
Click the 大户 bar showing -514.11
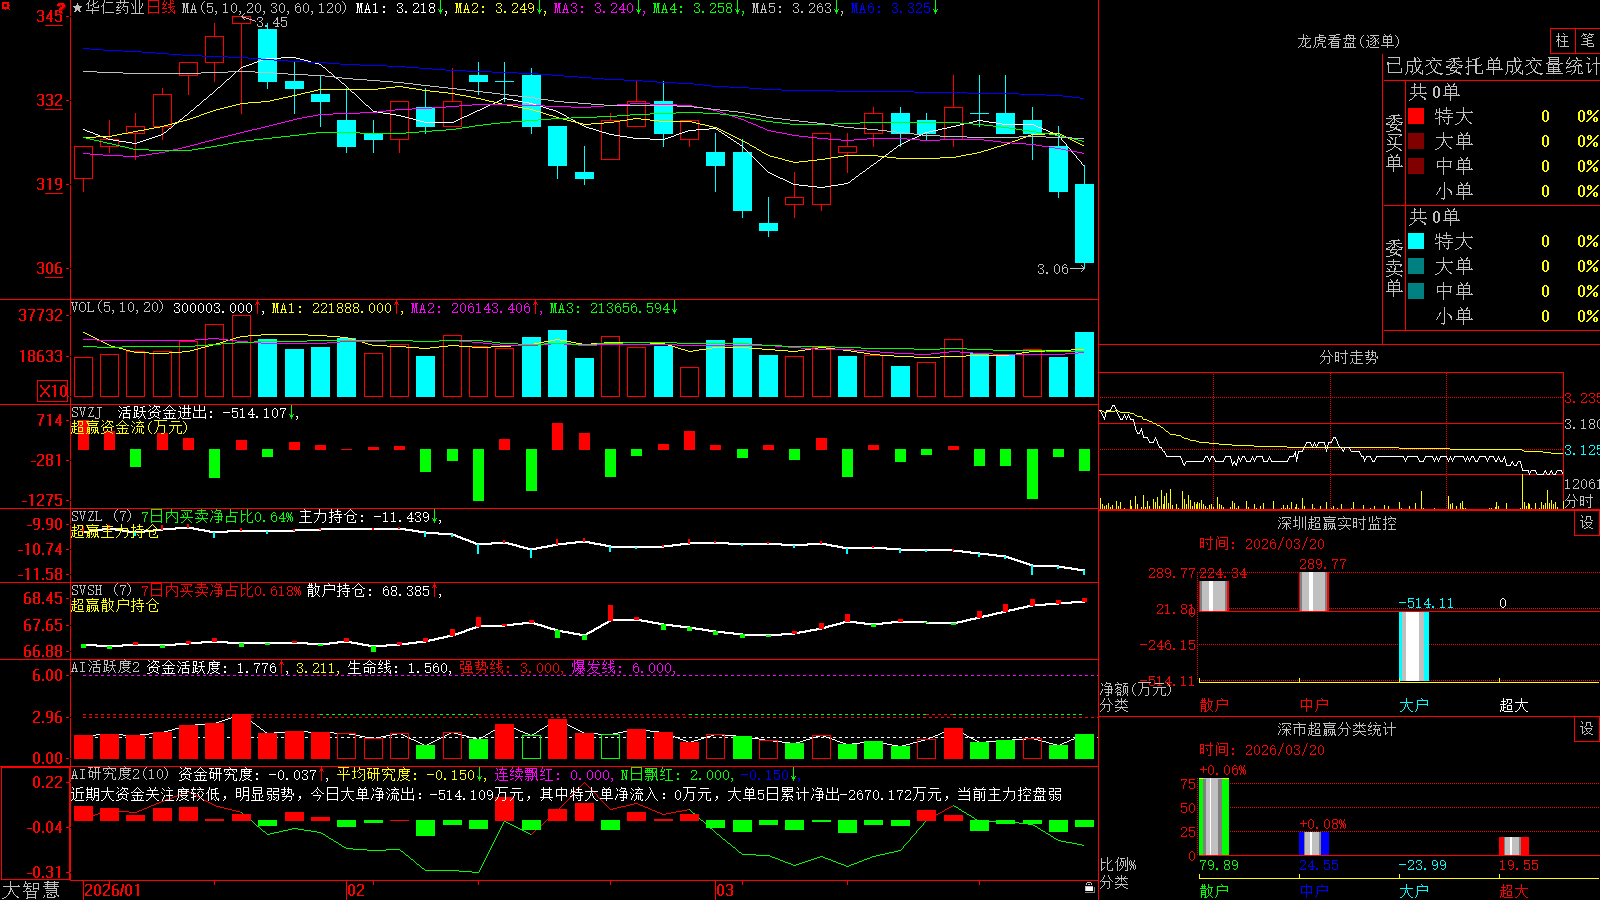click(1413, 646)
